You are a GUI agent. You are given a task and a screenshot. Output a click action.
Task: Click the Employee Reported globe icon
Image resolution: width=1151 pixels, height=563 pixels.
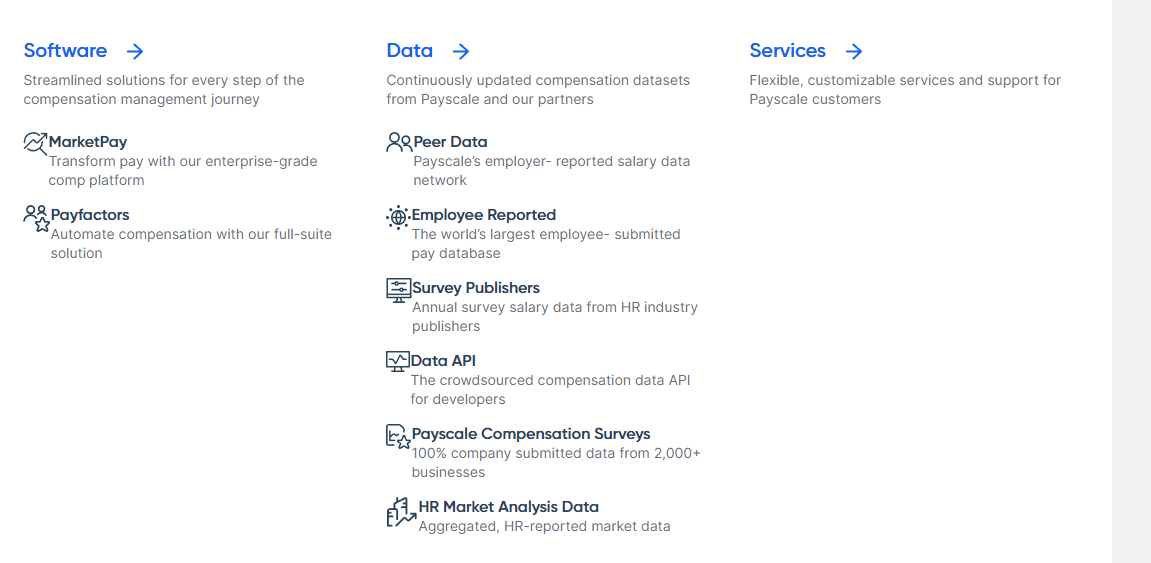[x=398, y=217]
